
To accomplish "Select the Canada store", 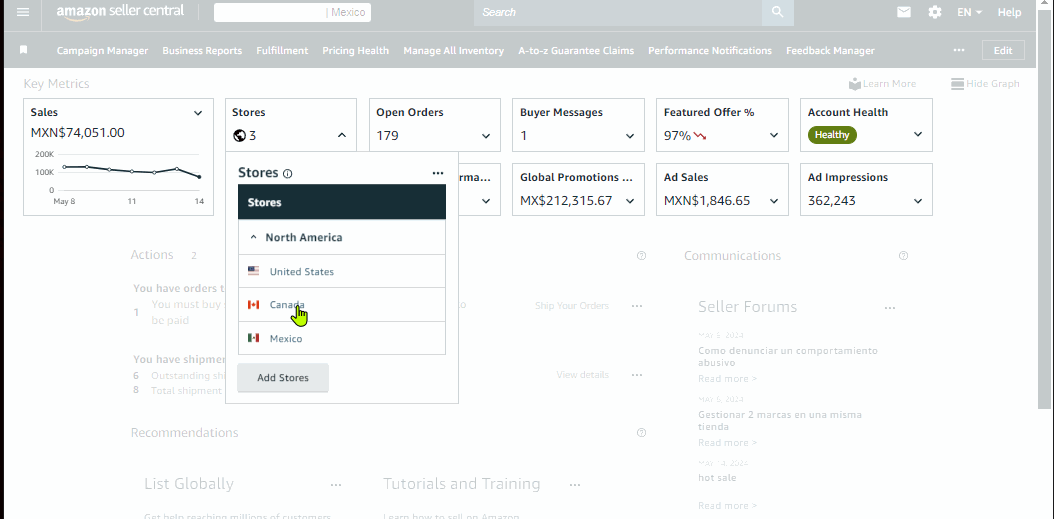I will tap(341, 305).
